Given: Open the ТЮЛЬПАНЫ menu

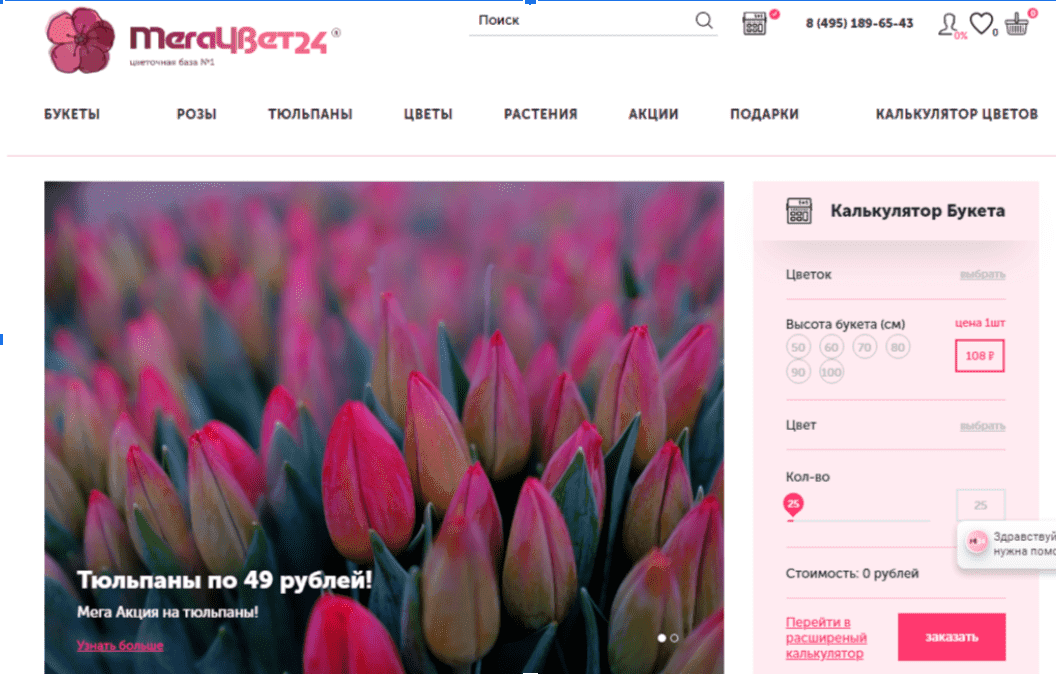Looking at the screenshot, I should (x=310, y=114).
